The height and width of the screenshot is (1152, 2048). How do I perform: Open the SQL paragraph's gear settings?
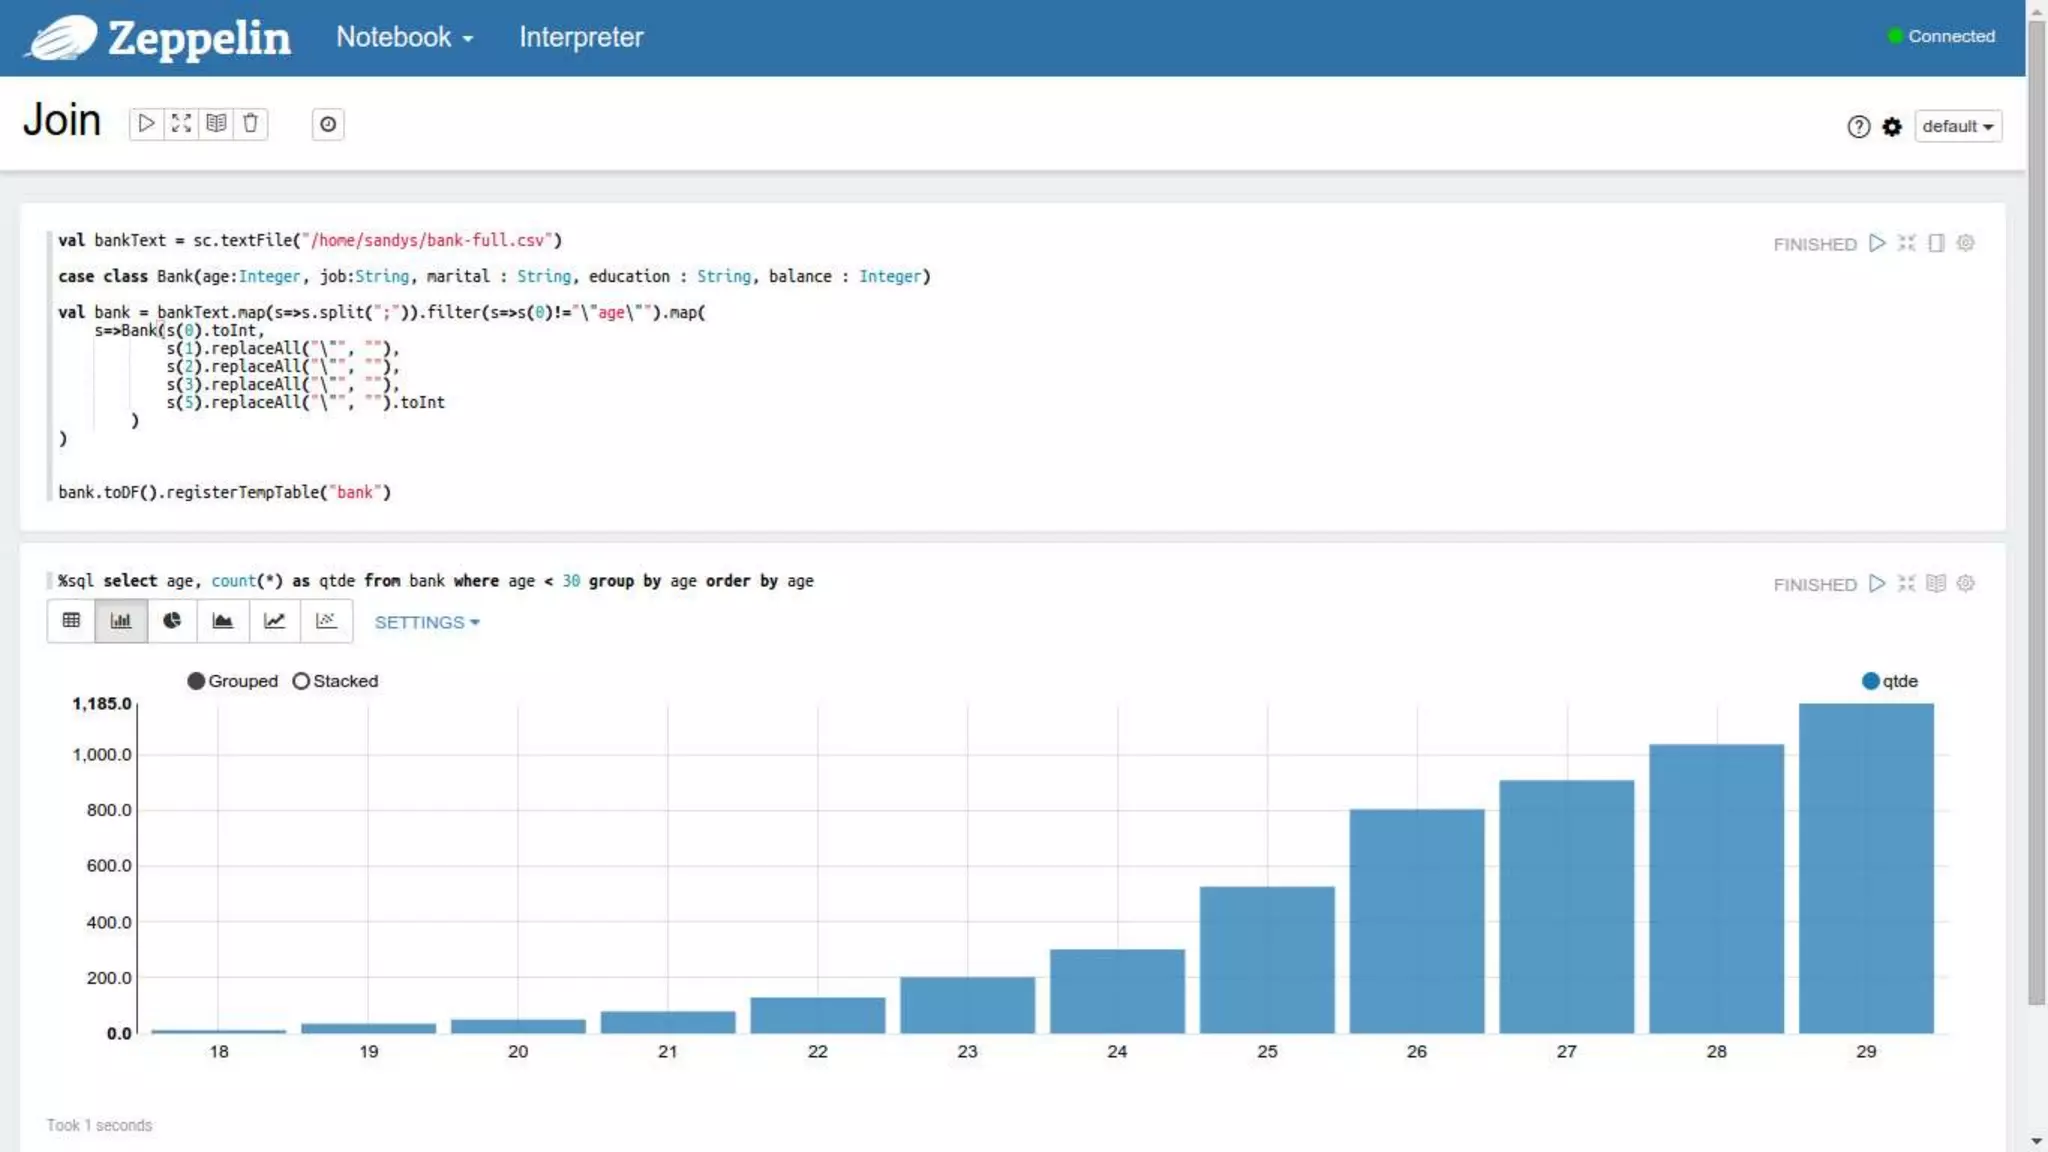(x=1965, y=583)
